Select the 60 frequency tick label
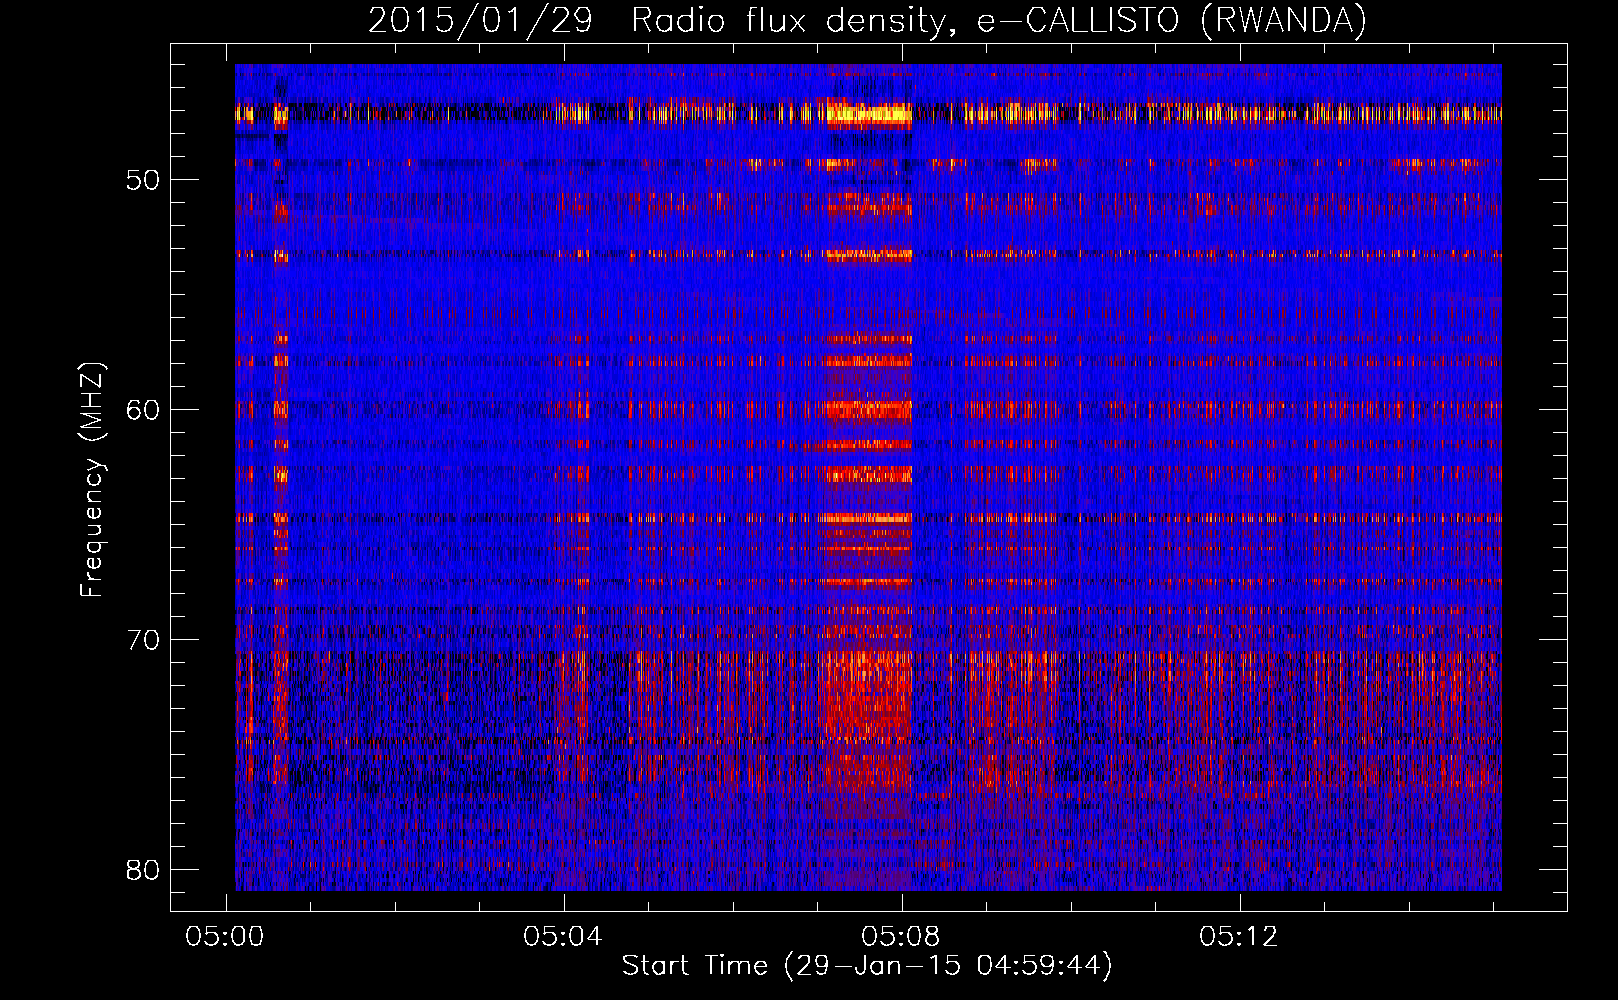This screenshot has width=1618, height=1000. coord(144,410)
